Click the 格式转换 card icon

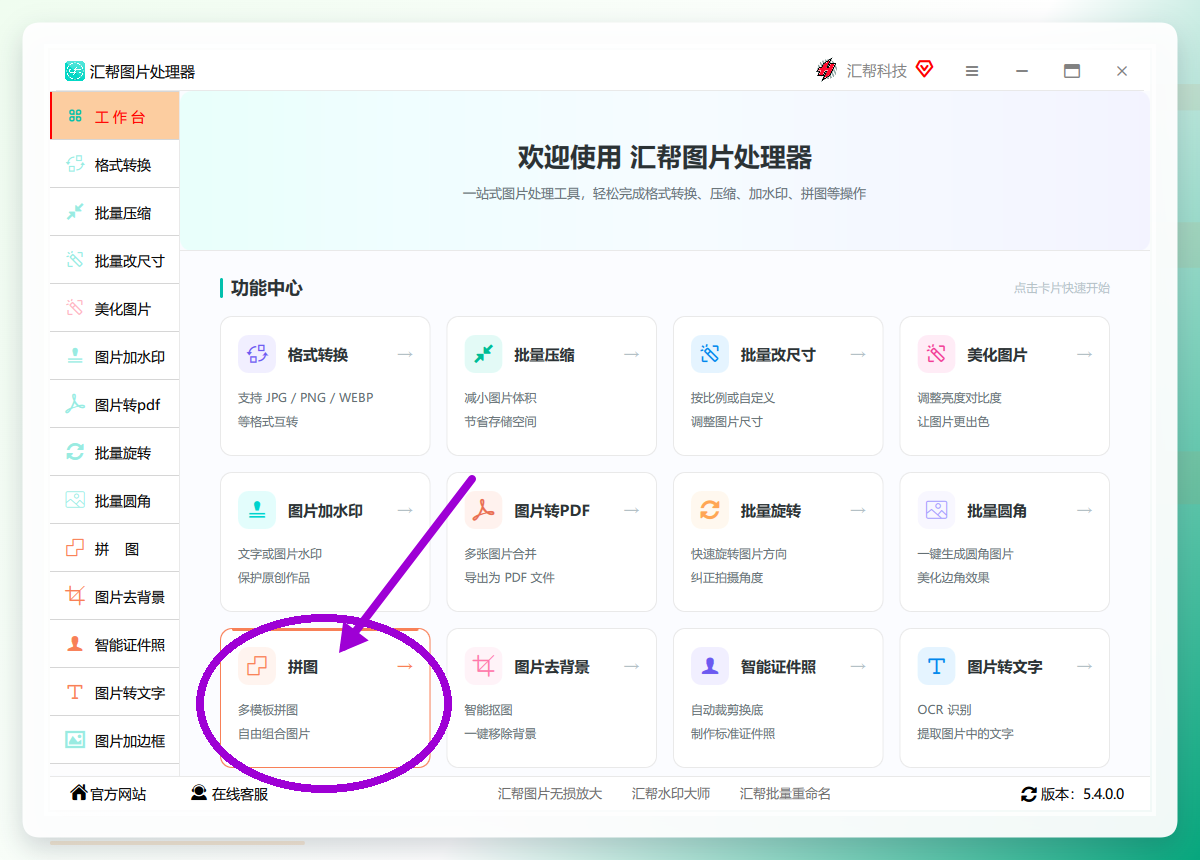pyautogui.click(x=257, y=354)
